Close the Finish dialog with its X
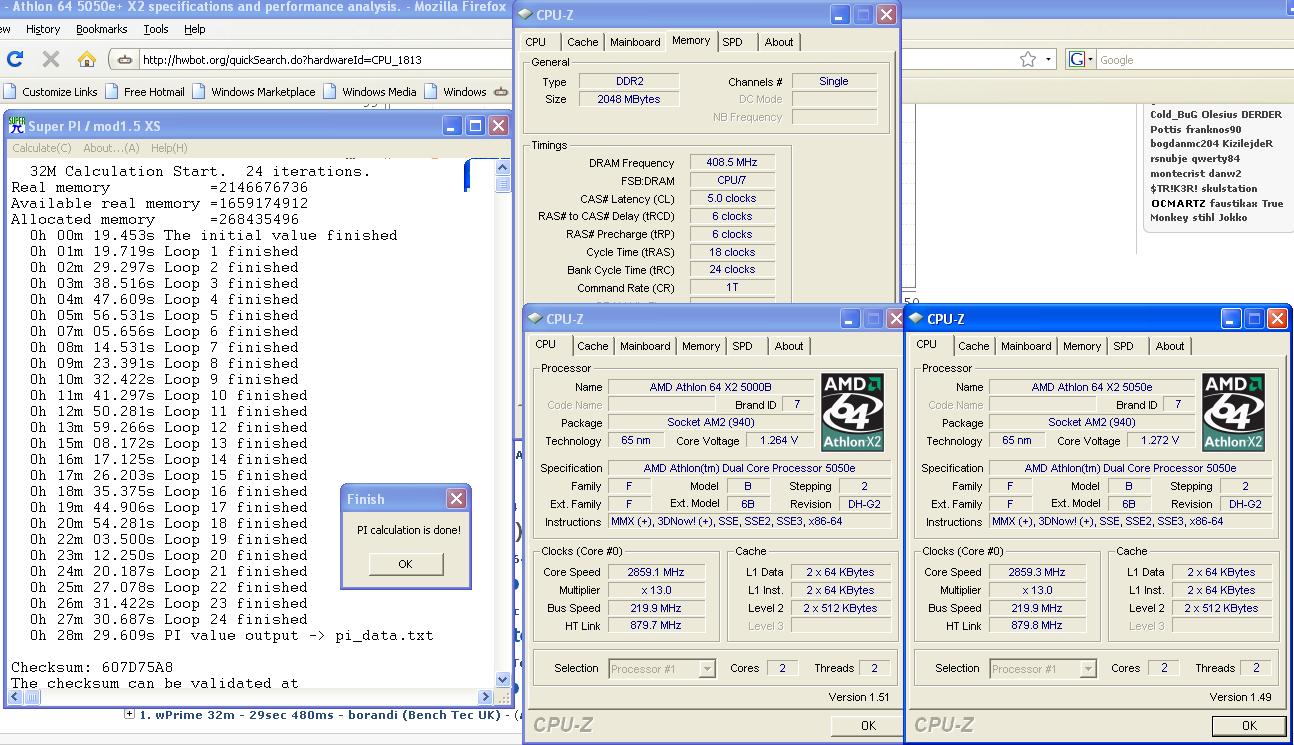Image resolution: width=1294 pixels, height=745 pixels. click(456, 498)
